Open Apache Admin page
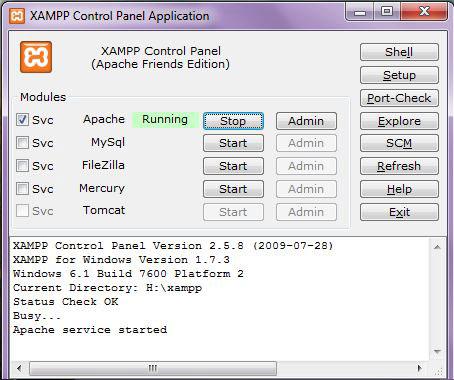The image size is (454, 380). coord(306,121)
